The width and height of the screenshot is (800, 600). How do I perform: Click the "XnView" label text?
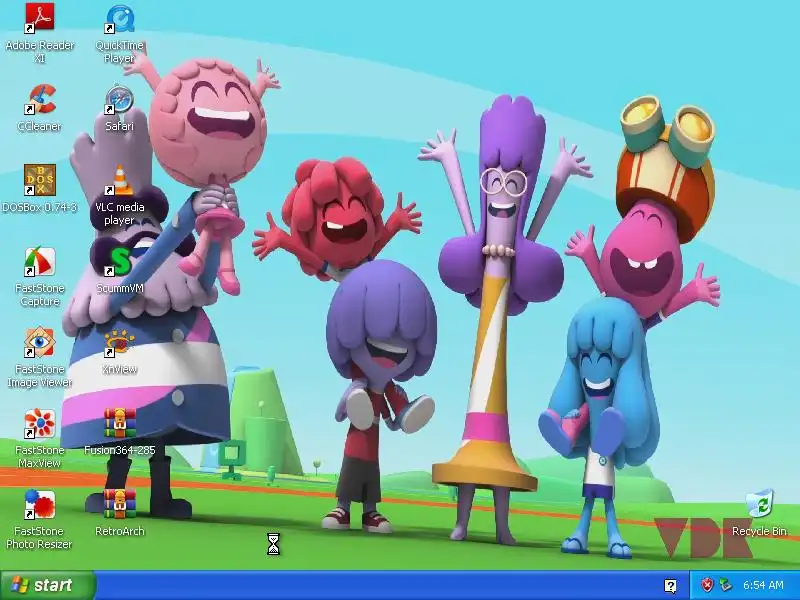click(119, 369)
